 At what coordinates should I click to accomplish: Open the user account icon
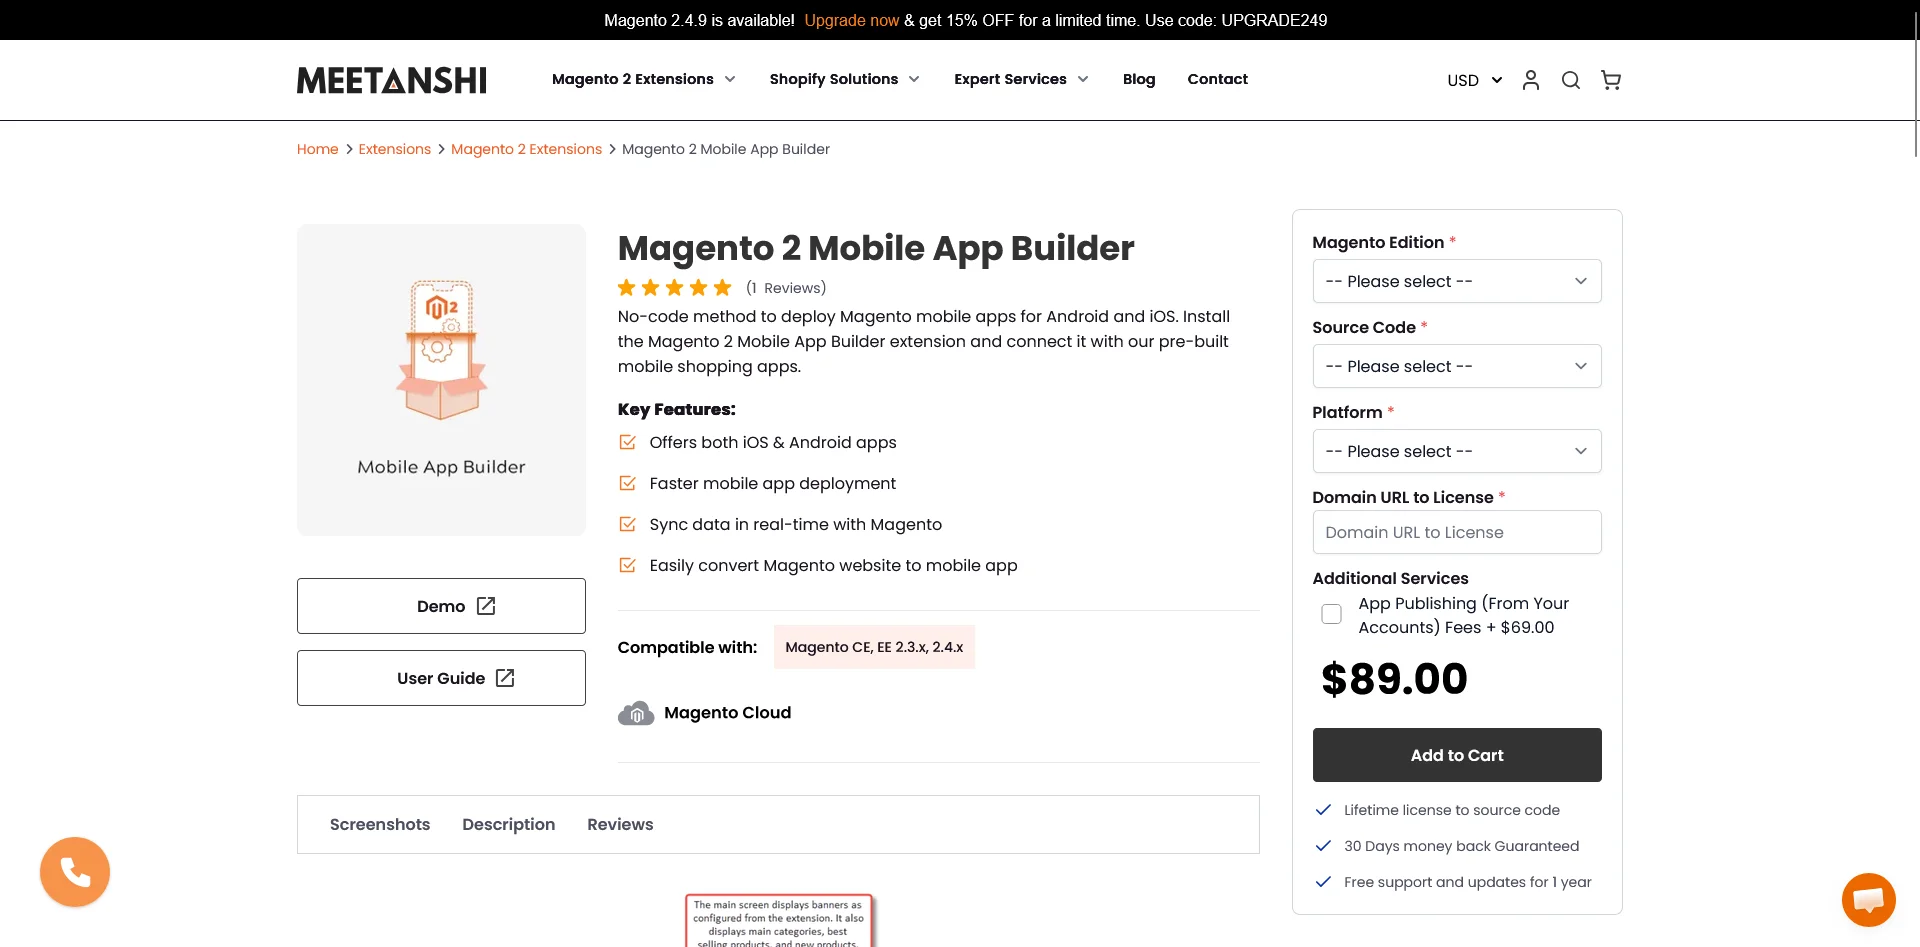[x=1531, y=80]
